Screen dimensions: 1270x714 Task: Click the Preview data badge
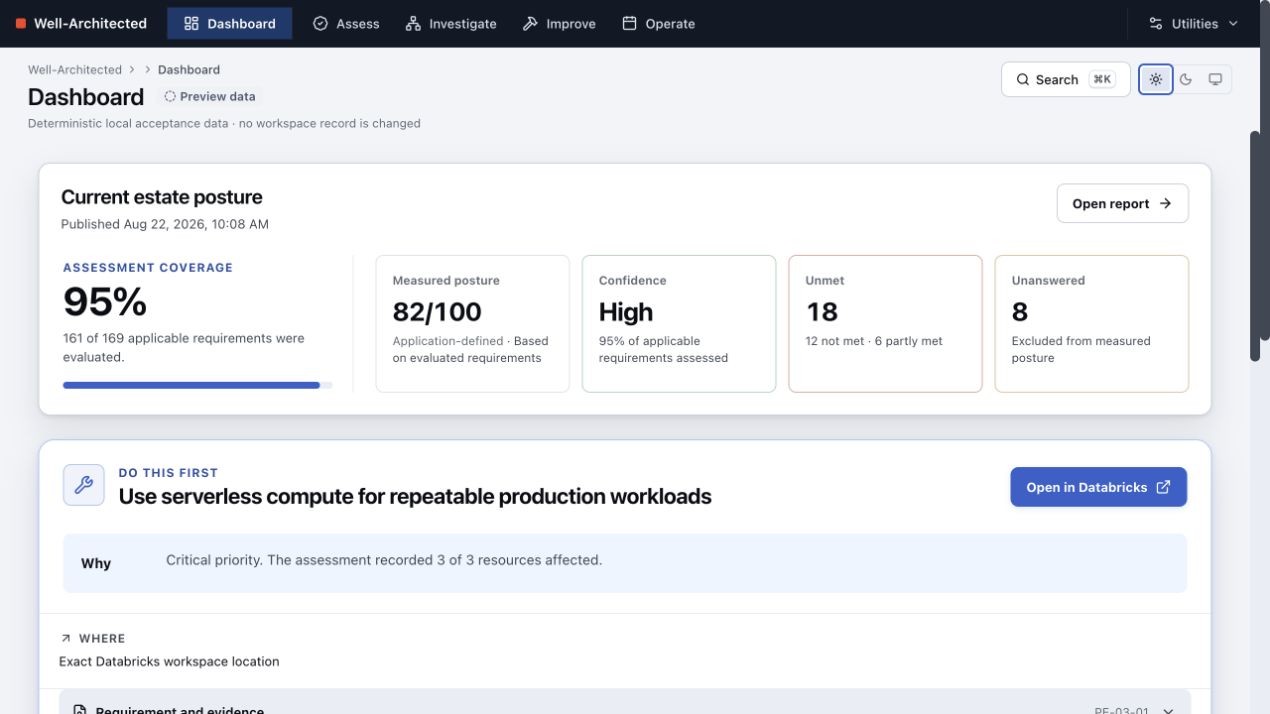210,97
